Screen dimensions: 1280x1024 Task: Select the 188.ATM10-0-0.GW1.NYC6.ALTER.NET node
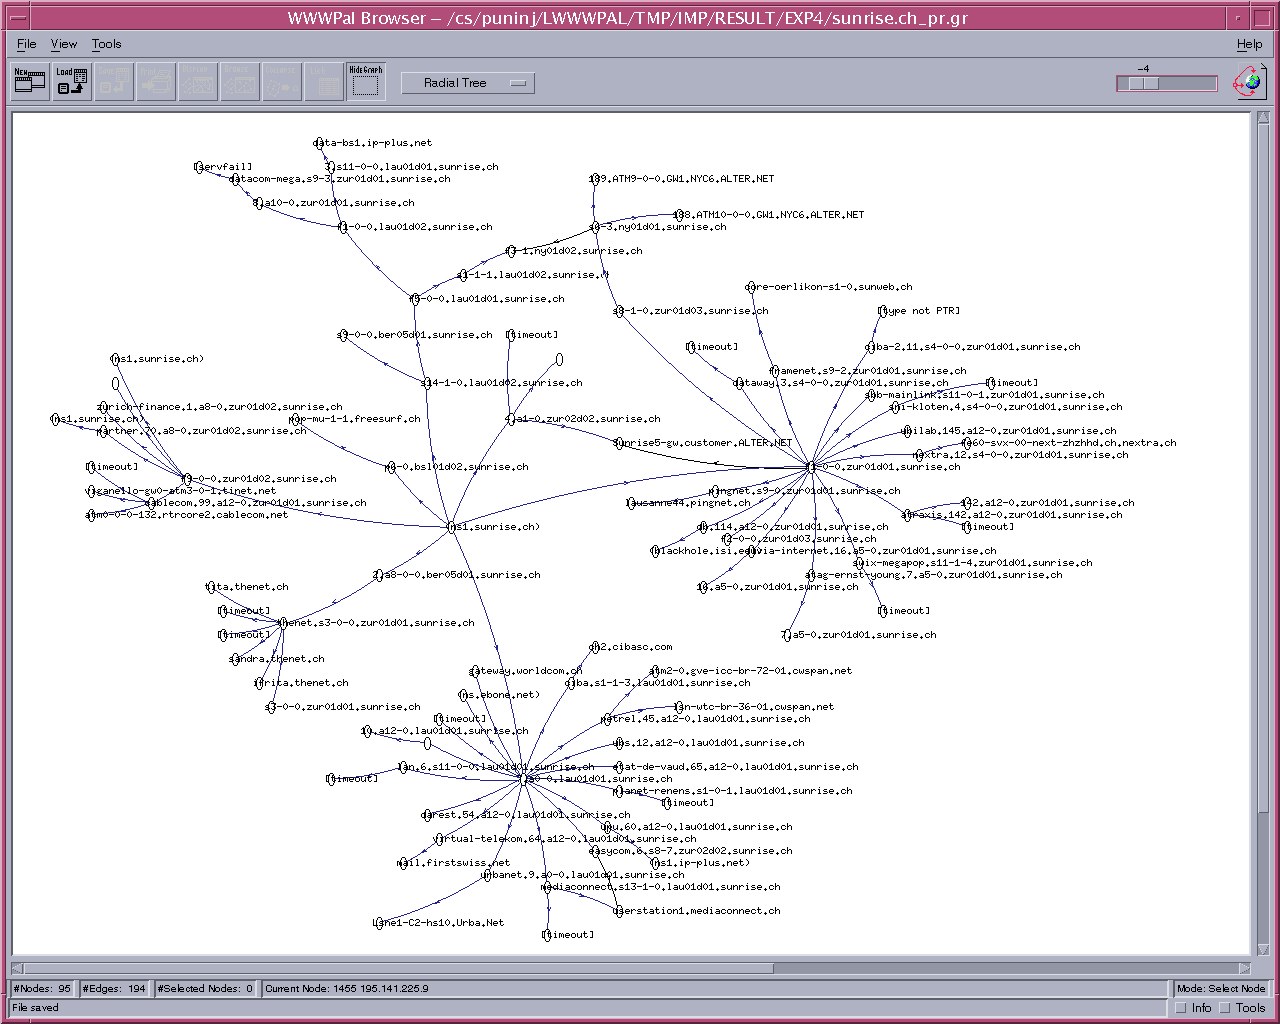click(680, 215)
